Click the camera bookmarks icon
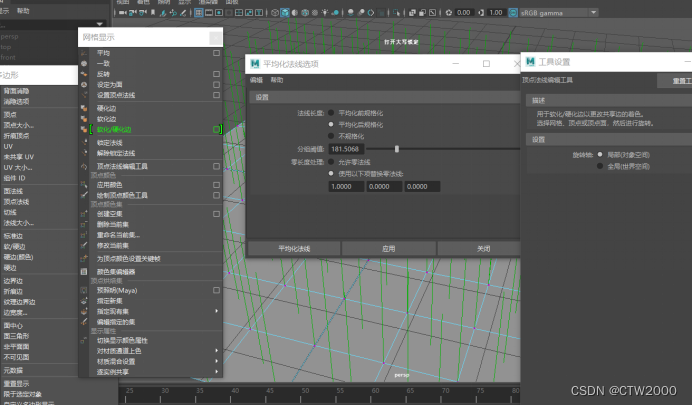The width and height of the screenshot is (693, 406). 153,12
